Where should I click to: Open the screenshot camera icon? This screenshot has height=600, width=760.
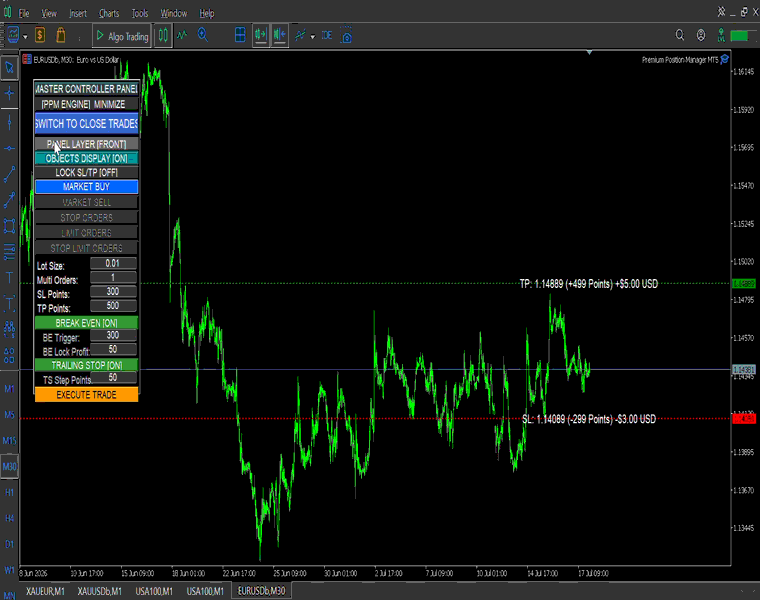[346, 35]
